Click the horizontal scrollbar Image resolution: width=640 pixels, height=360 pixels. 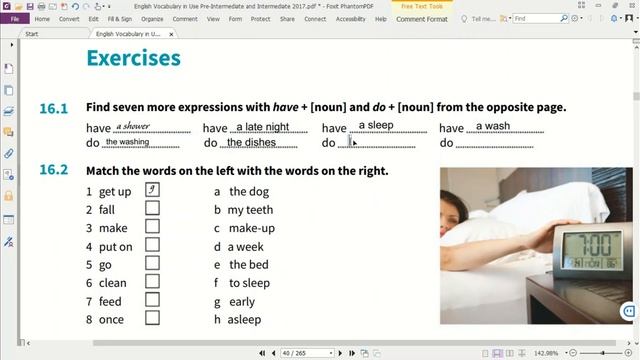point(354,343)
